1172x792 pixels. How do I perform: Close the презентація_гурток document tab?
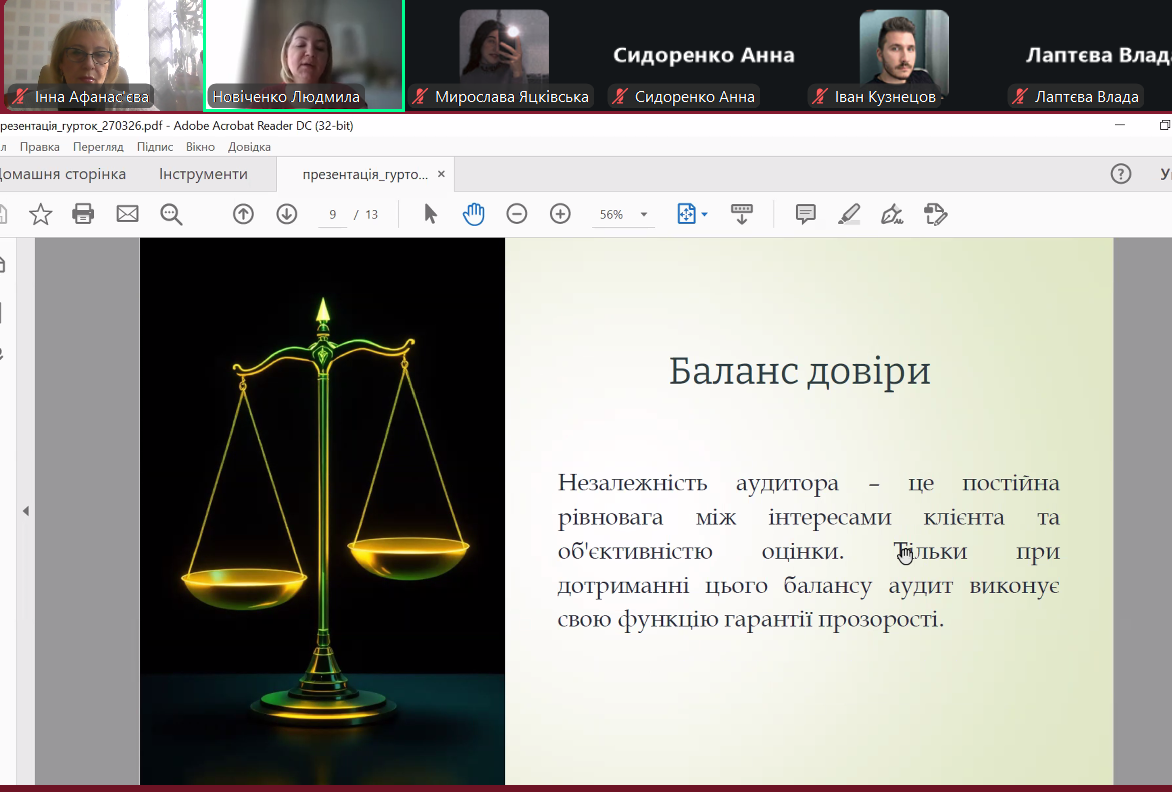coord(442,174)
